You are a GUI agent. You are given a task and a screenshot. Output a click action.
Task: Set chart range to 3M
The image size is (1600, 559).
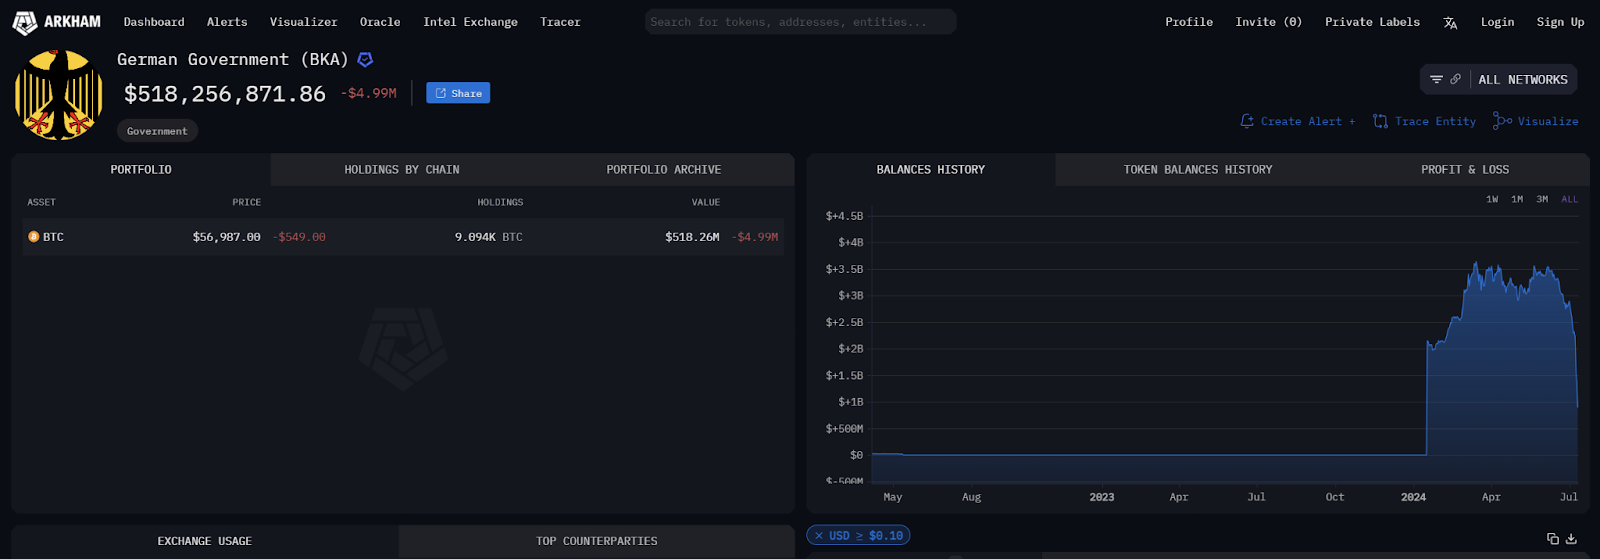tap(1542, 199)
